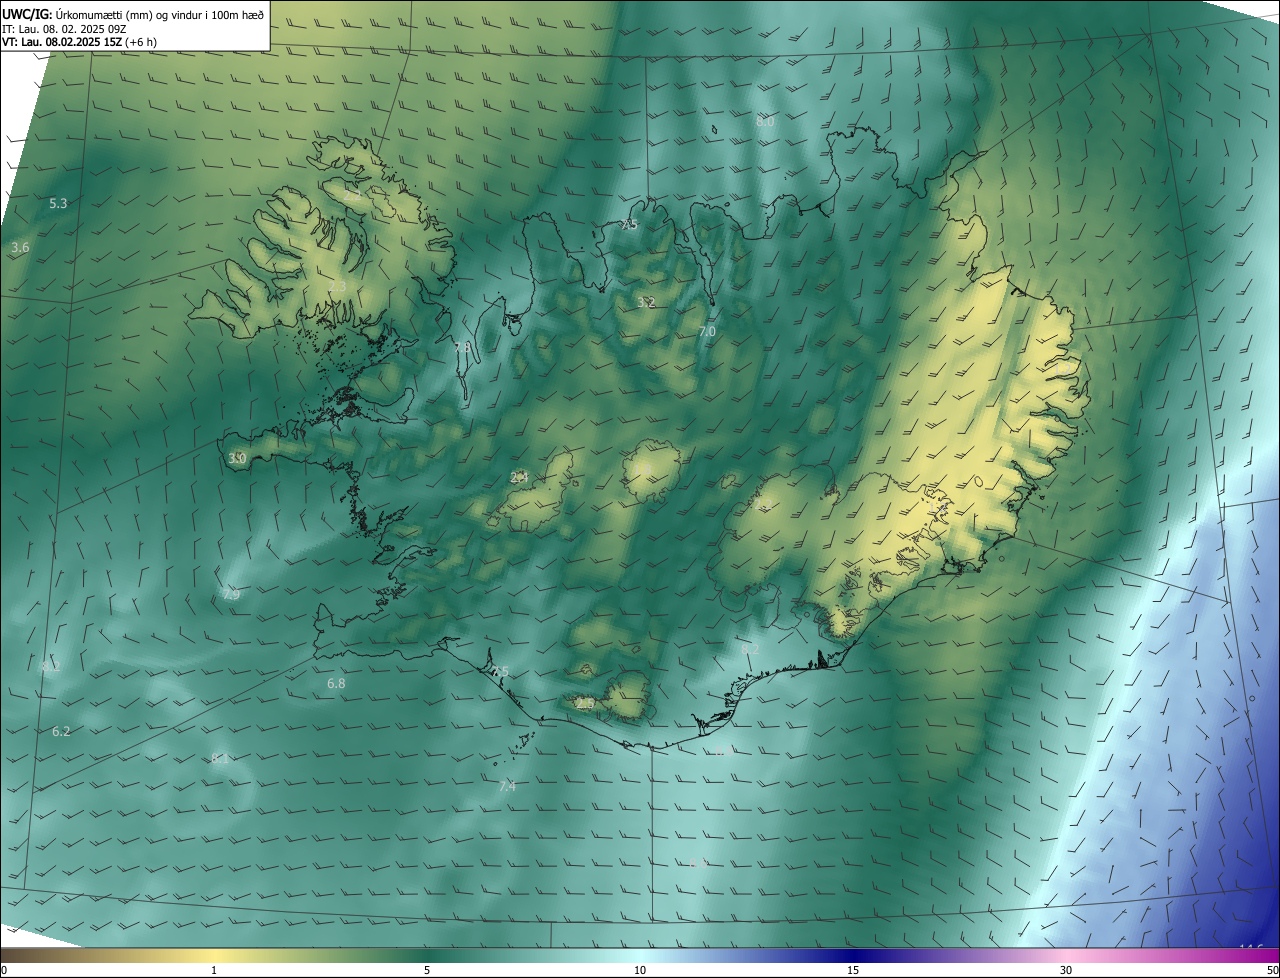Click the 3.6 value on the map
The height and width of the screenshot is (978, 1280).
(20, 248)
